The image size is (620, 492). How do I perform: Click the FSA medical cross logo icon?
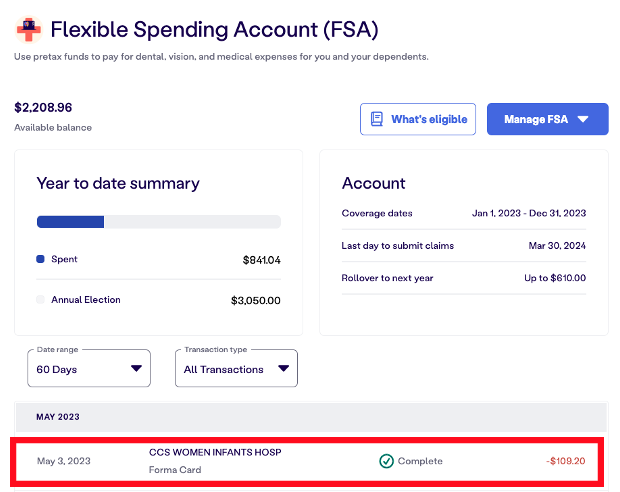click(29, 28)
